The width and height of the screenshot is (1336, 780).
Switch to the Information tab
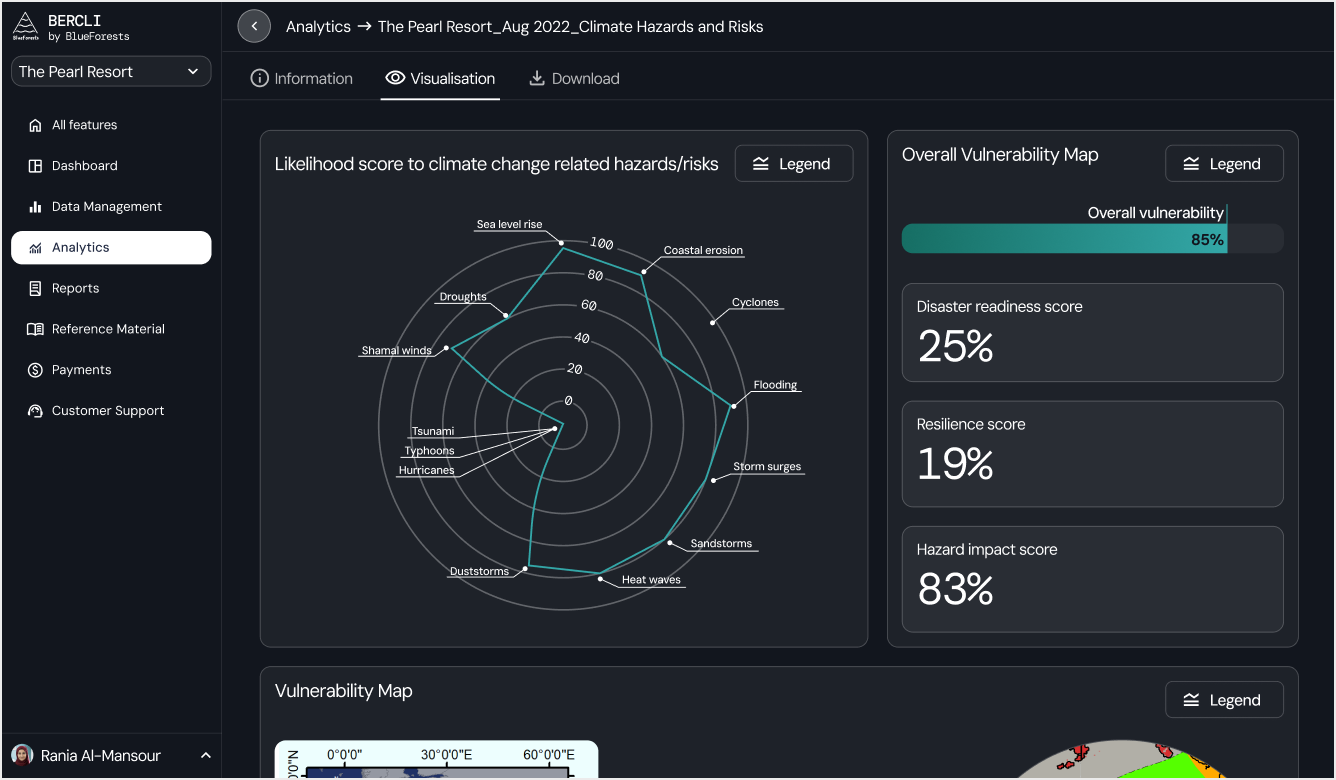[x=302, y=78]
